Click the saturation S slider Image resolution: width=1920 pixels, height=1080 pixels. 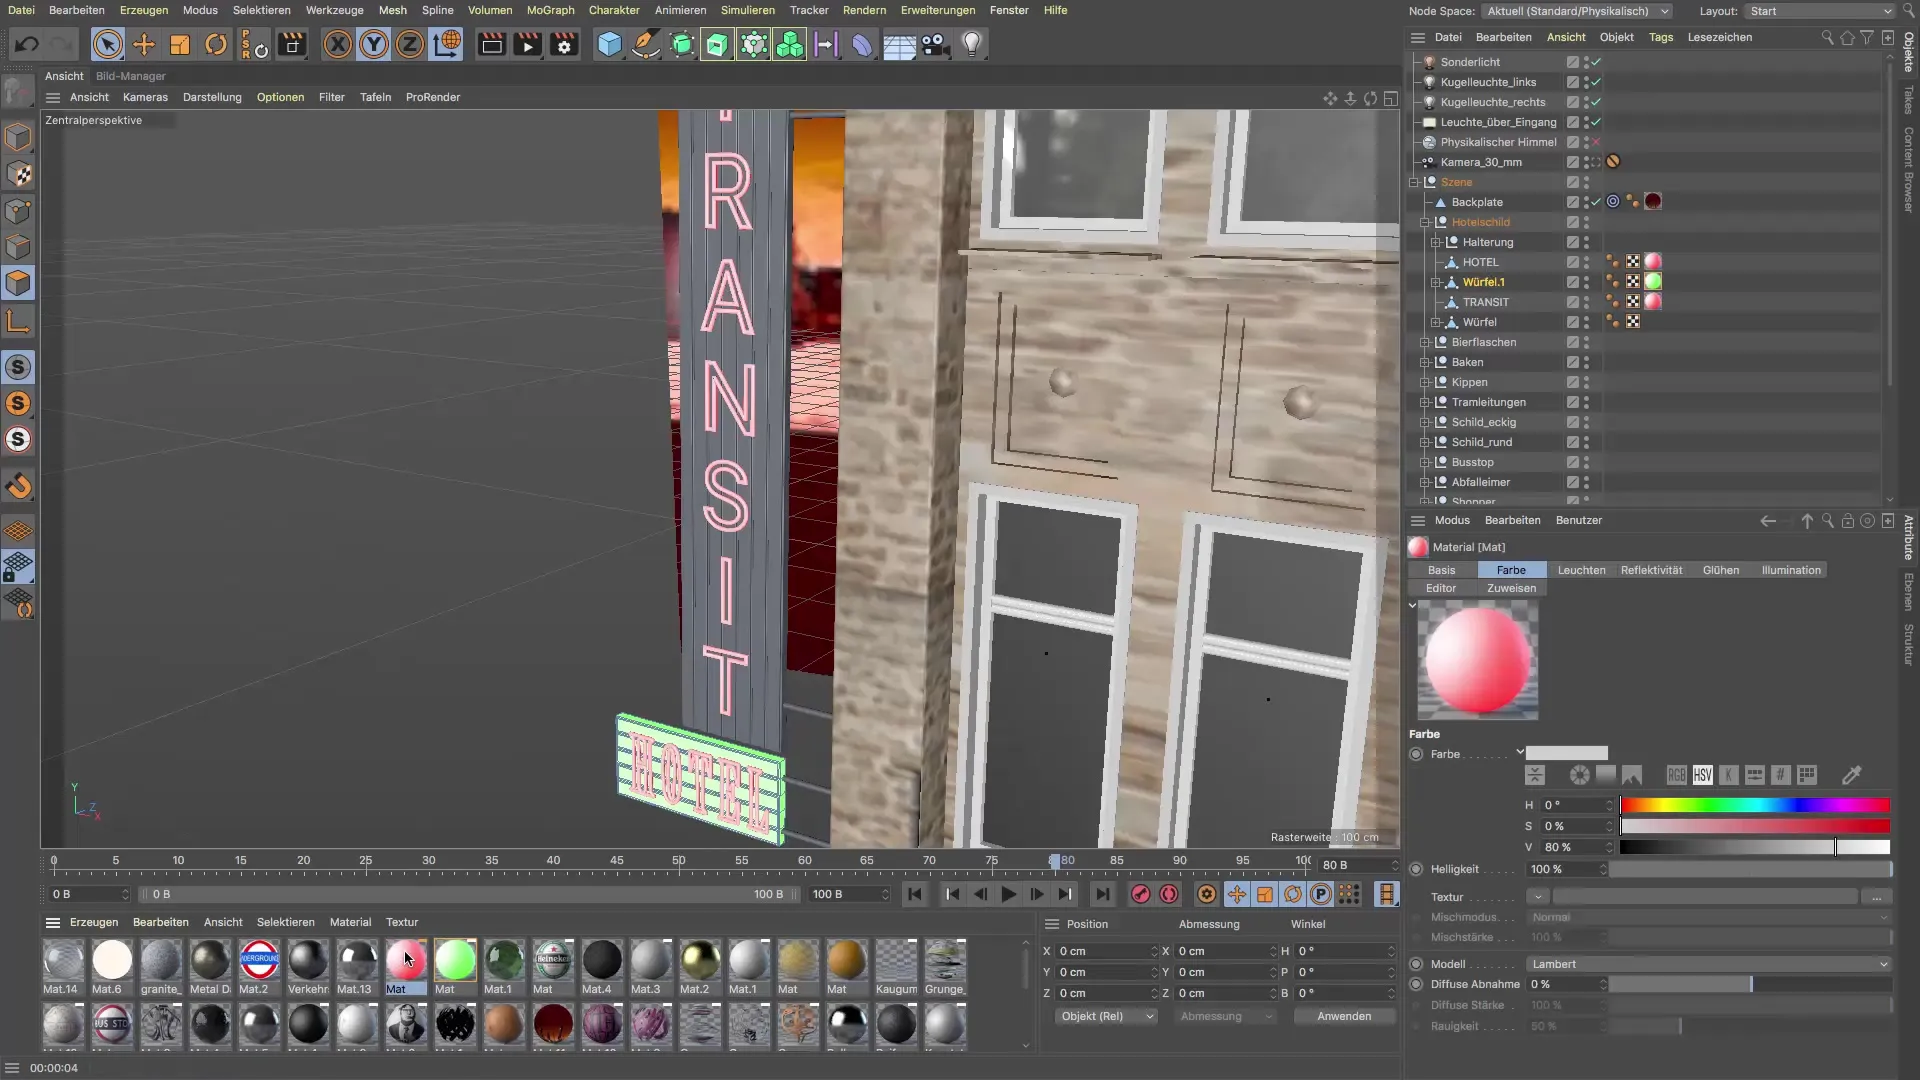pos(1755,826)
